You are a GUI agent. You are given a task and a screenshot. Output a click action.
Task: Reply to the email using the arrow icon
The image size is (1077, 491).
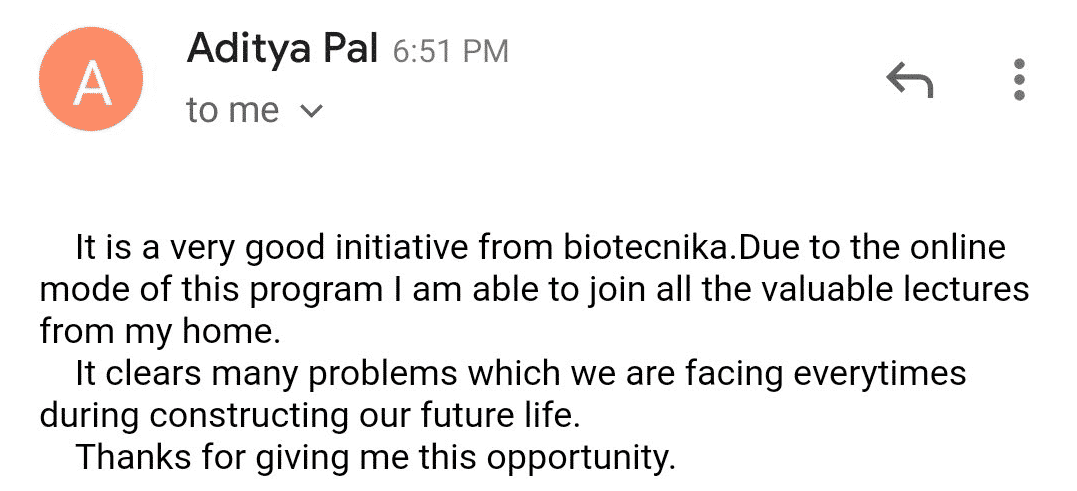point(909,80)
